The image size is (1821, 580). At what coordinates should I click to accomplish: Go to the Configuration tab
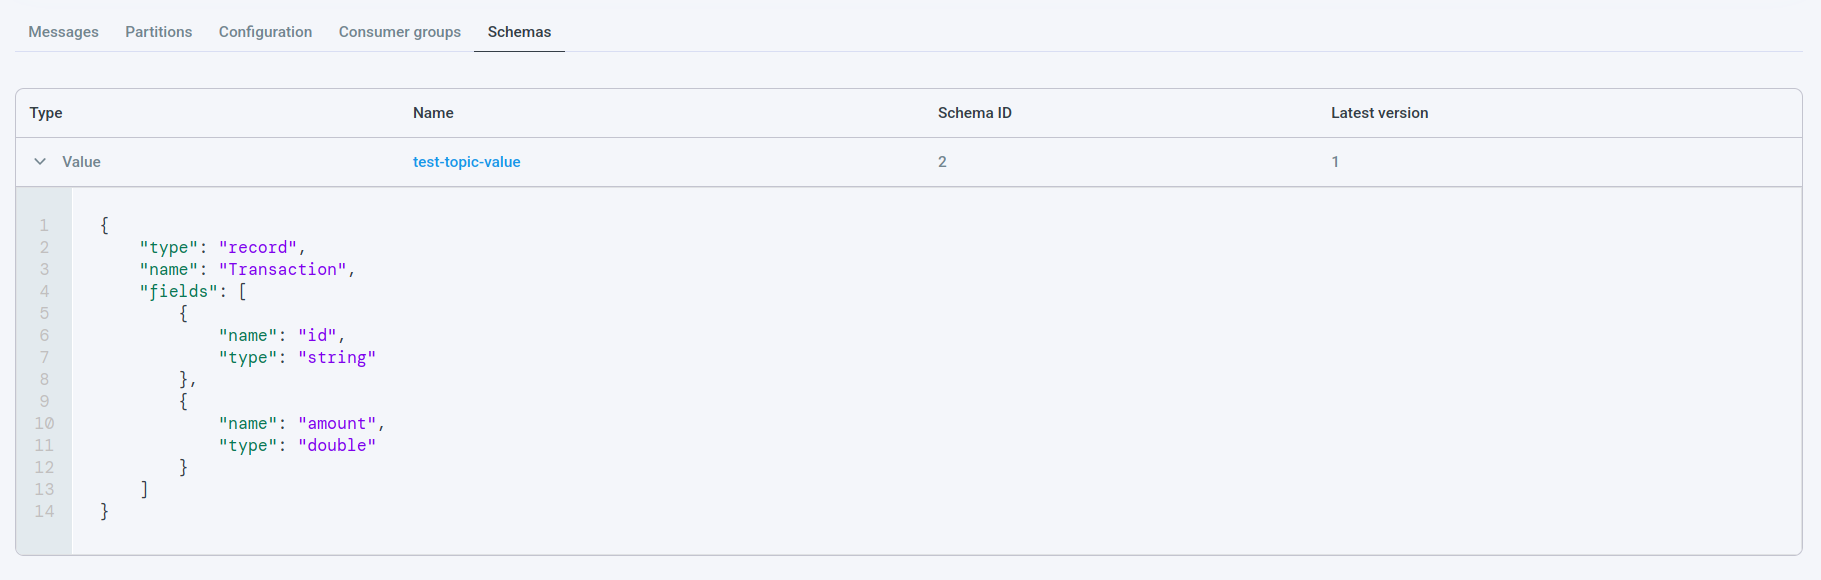265,32
